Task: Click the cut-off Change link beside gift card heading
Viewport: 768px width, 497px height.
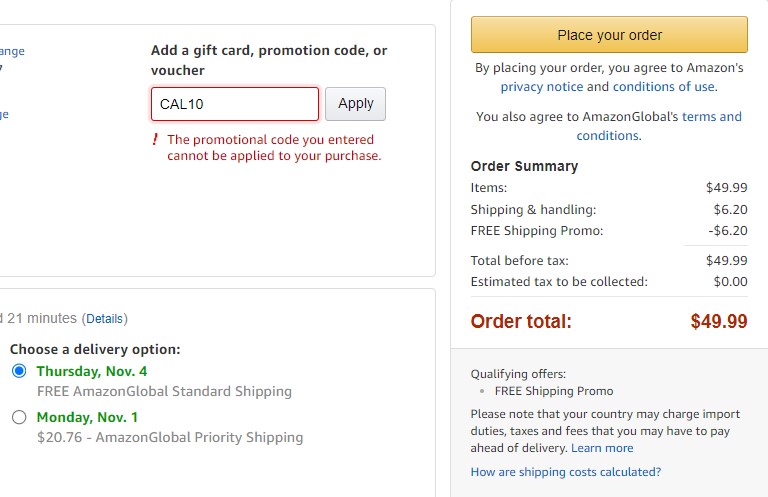Action: 12,51
